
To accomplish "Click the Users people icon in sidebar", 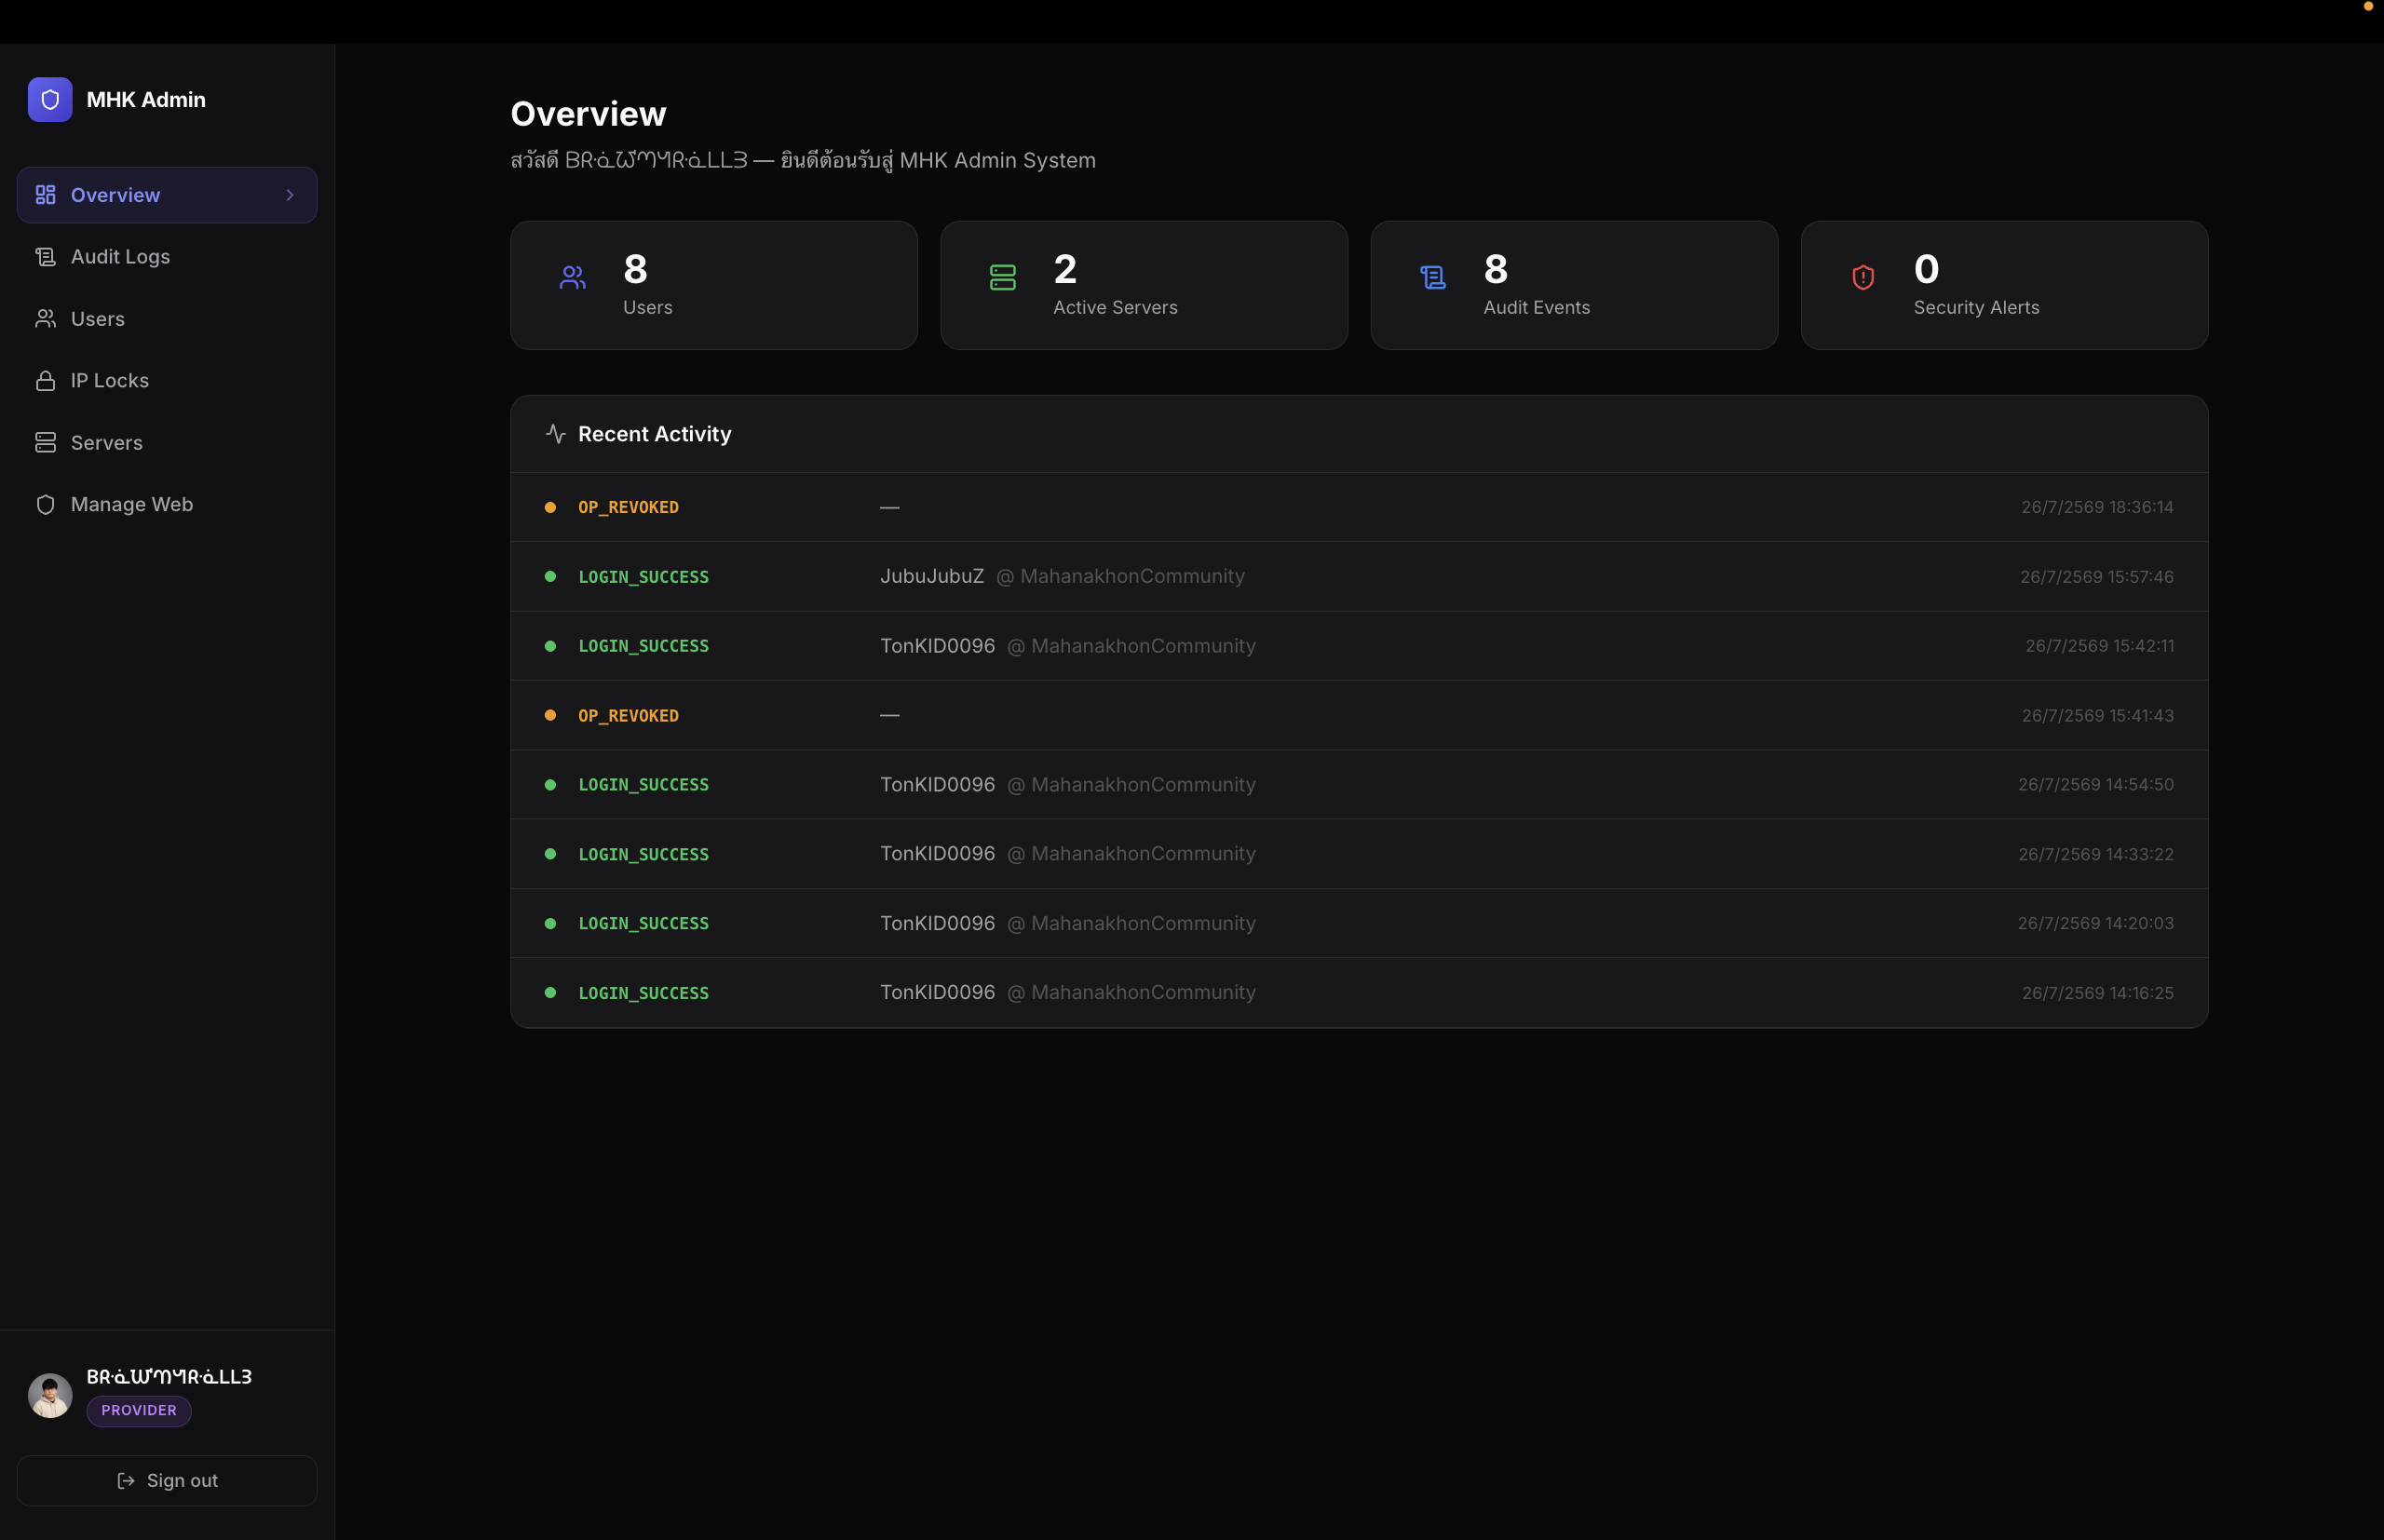I will coord(45,319).
